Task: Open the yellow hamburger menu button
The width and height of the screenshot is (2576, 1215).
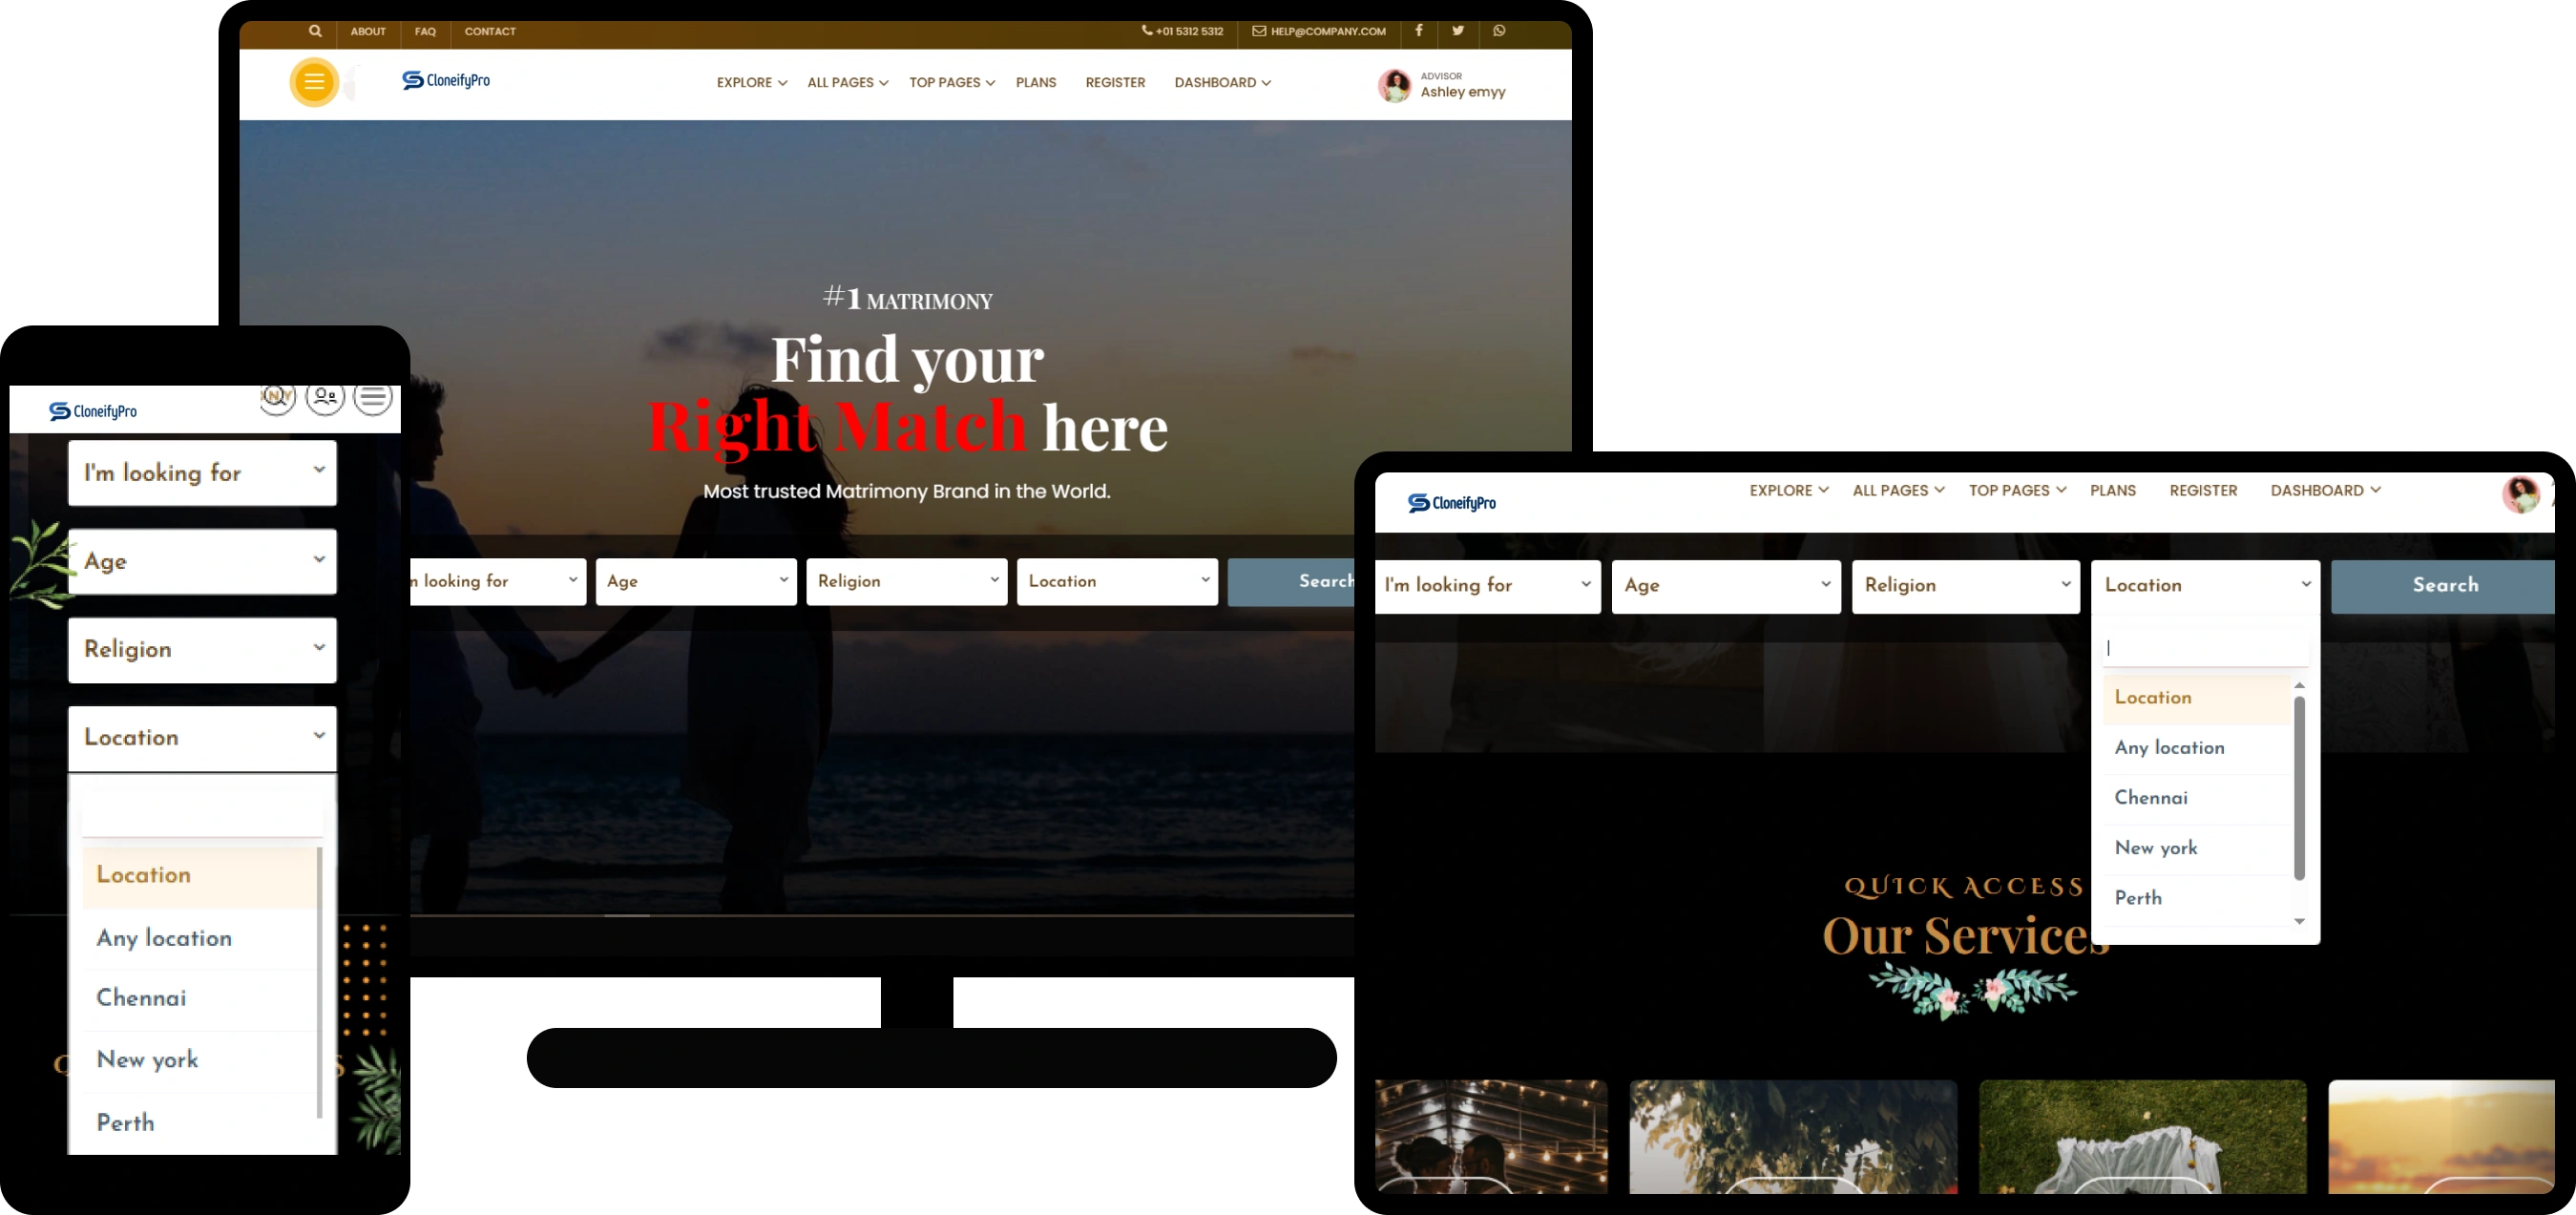Action: point(314,82)
